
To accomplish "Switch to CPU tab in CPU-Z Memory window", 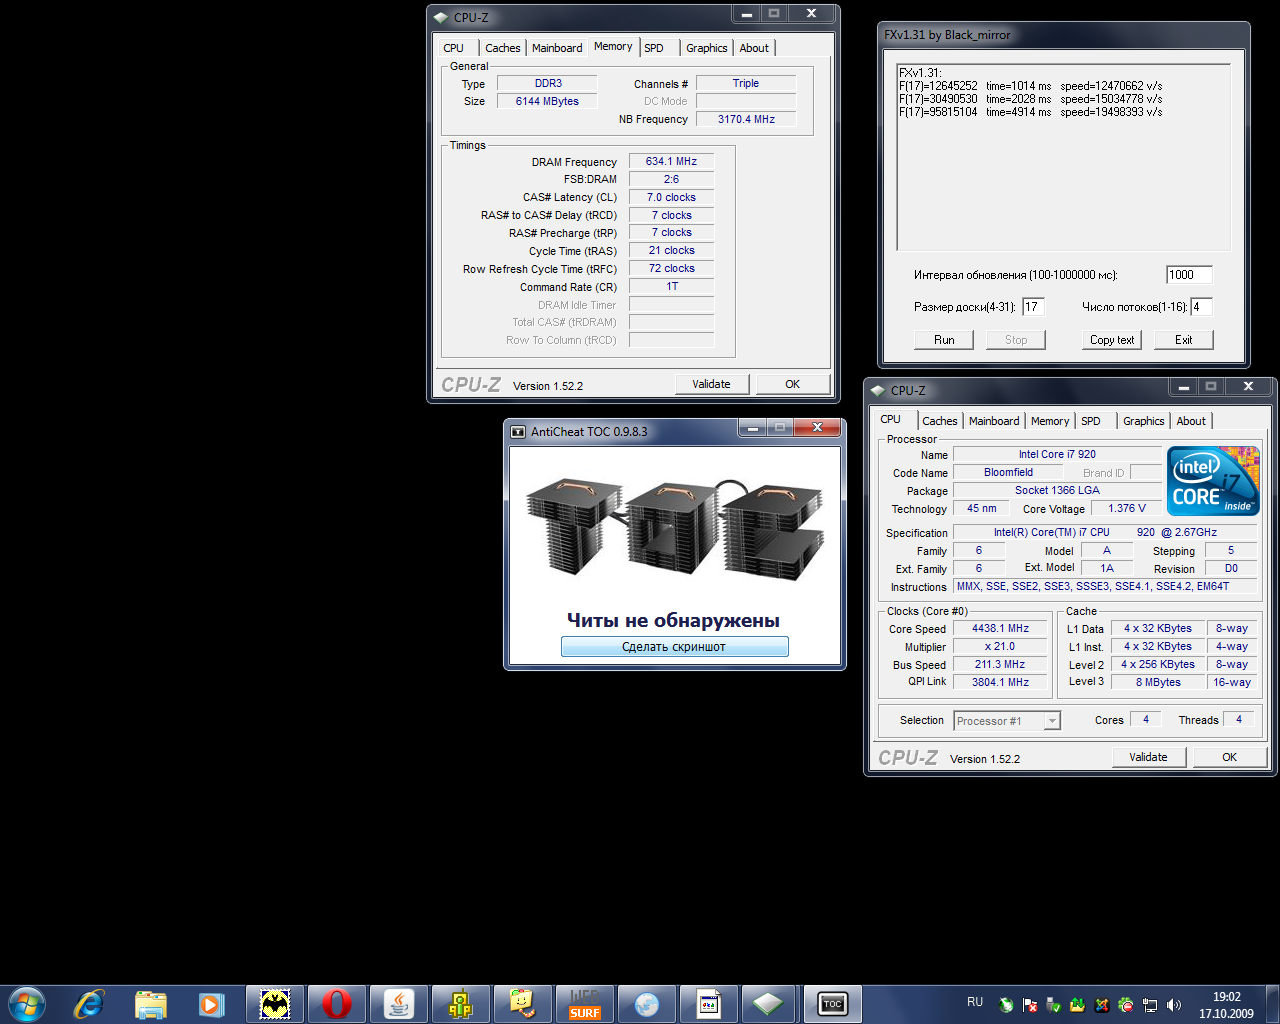I will tap(453, 48).
